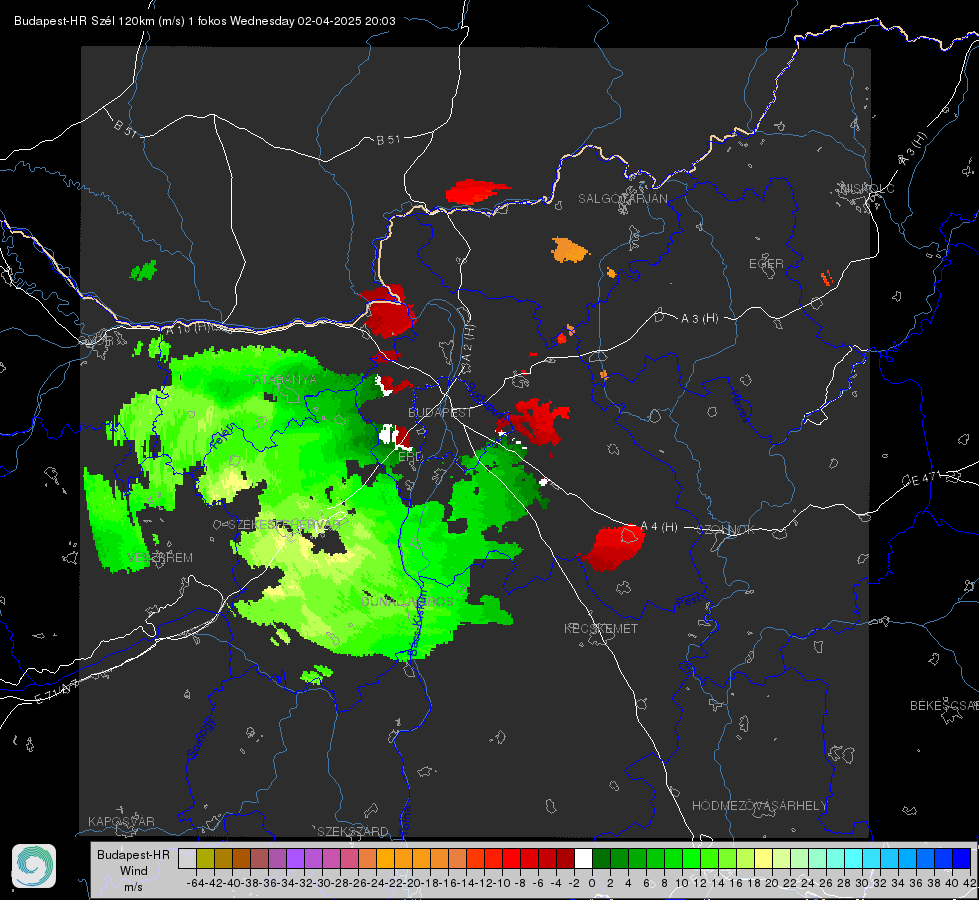The height and width of the screenshot is (900, 979).
Task: Select the olive swatch between -64 and -42
Action: click(x=205, y=858)
